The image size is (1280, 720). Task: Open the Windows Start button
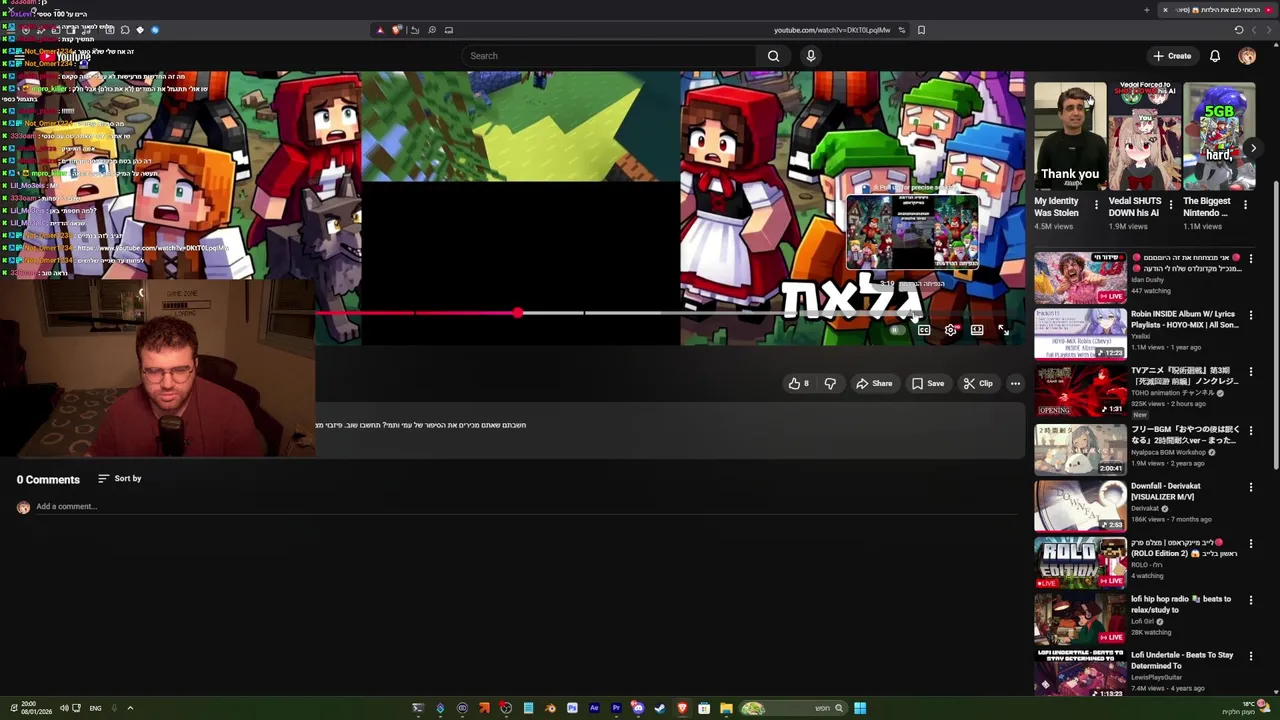click(860, 708)
